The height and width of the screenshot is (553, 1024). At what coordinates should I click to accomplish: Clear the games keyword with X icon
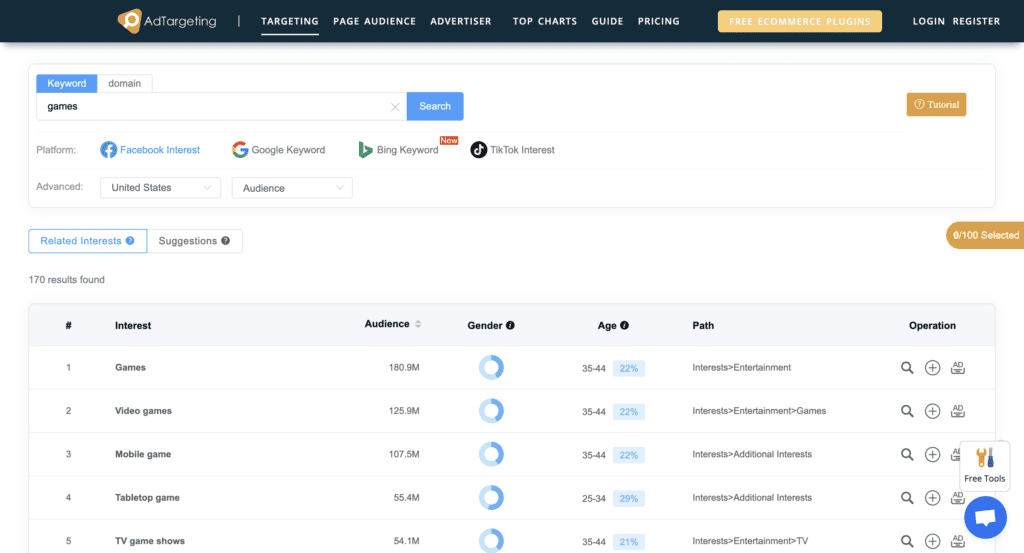pos(395,107)
